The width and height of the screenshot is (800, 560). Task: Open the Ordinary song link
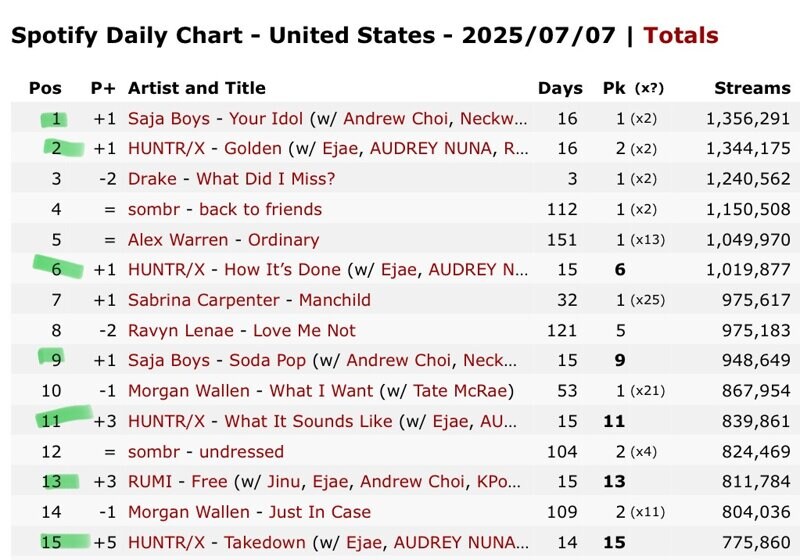(284, 239)
